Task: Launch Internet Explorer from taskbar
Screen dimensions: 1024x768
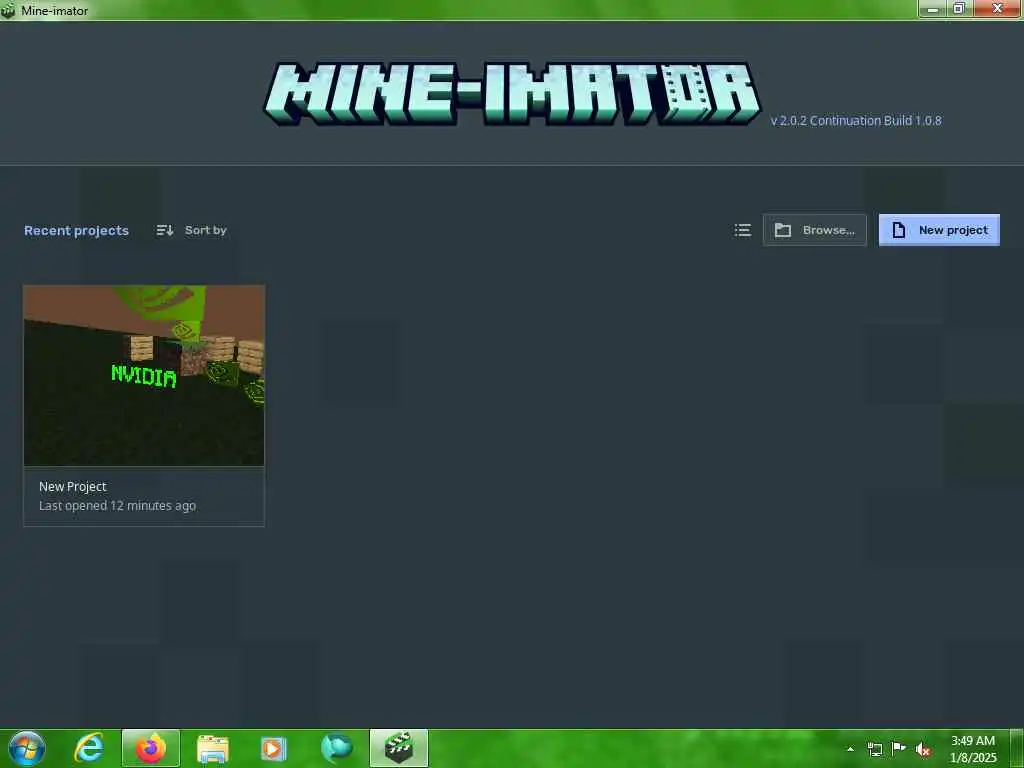Action: pos(88,748)
